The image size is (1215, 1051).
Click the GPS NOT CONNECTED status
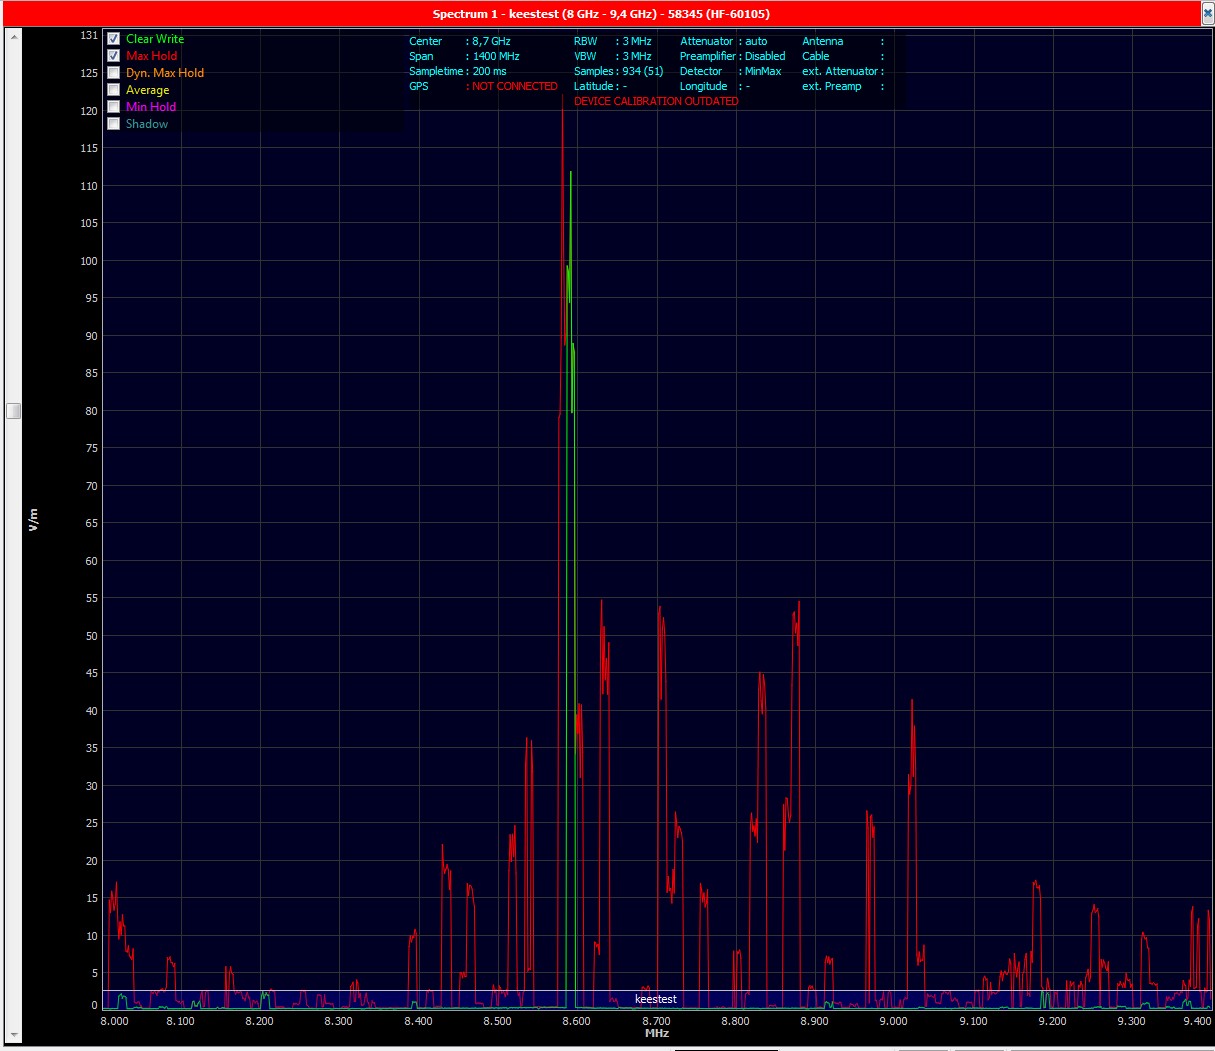click(515, 86)
